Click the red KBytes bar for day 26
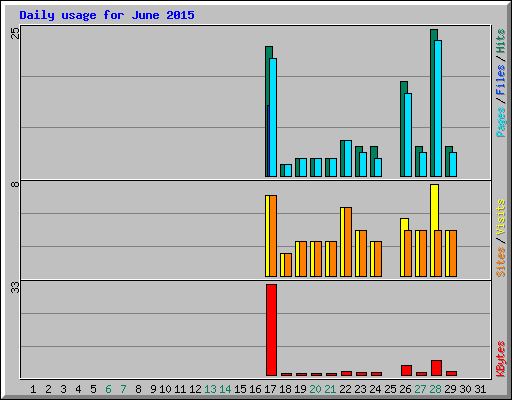The width and height of the screenshot is (512, 400). (406, 371)
